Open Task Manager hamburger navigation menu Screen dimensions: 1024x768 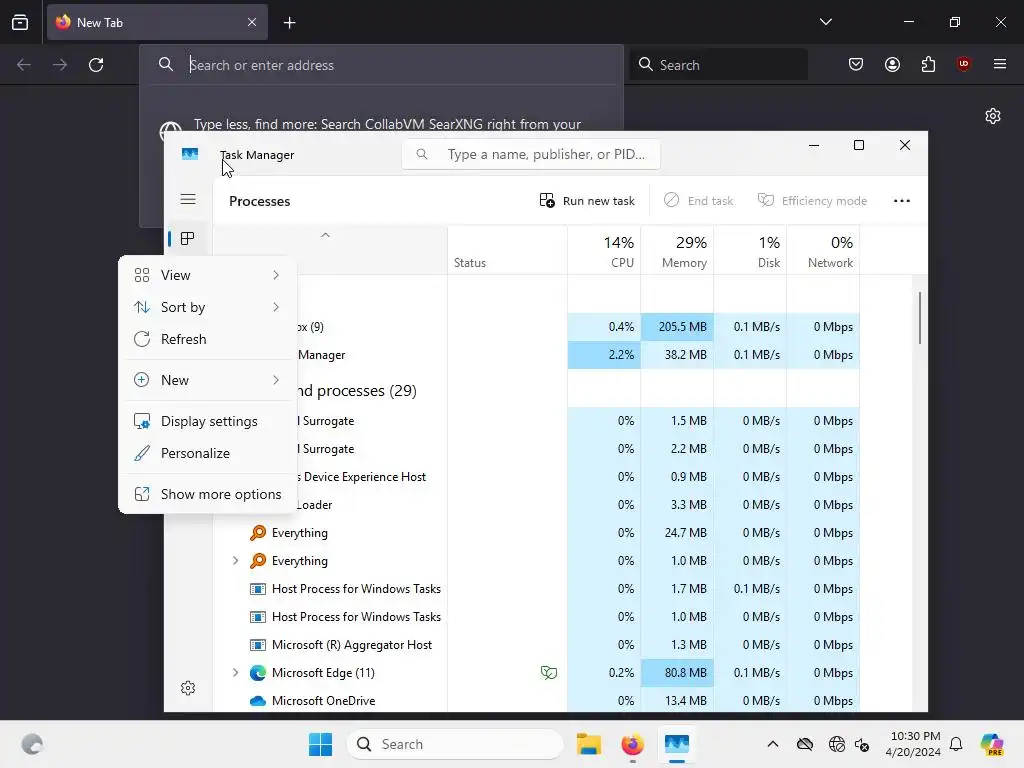[x=188, y=199]
